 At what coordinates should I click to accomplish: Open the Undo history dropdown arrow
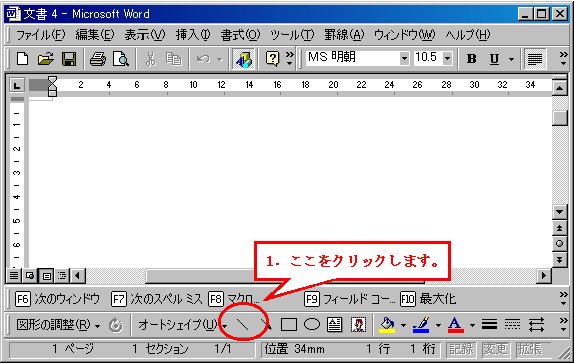point(220,59)
